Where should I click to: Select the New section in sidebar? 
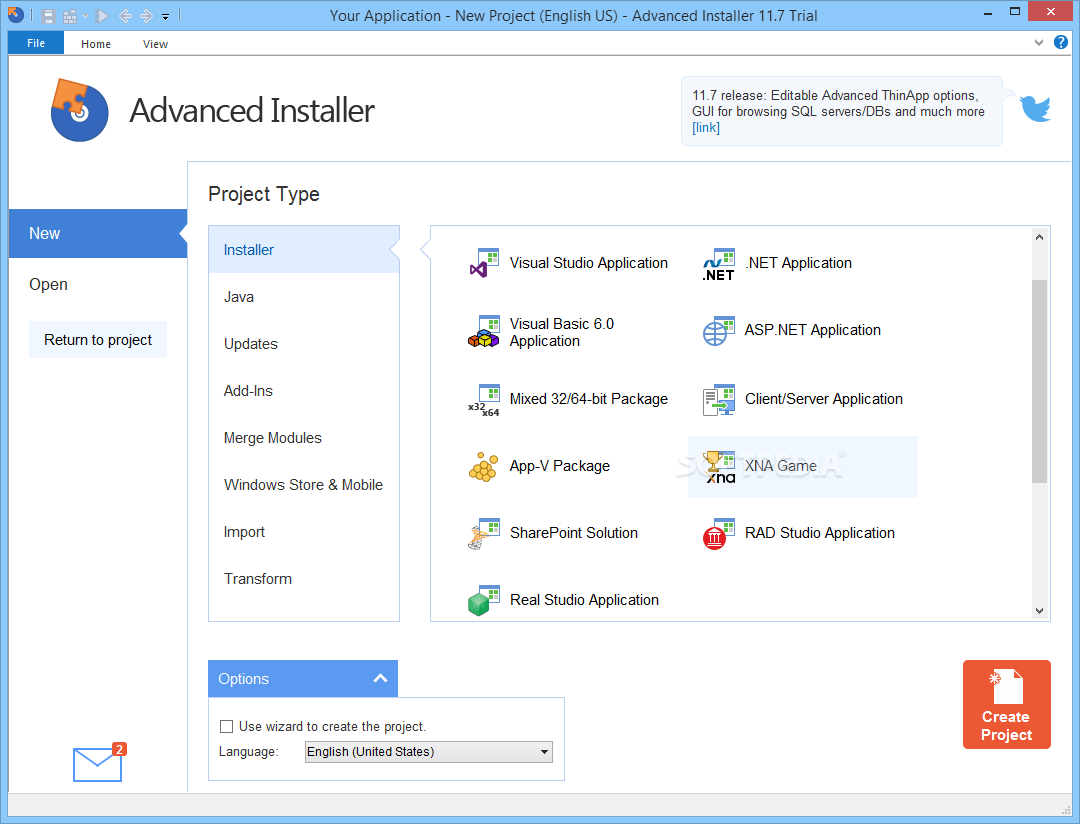[98, 234]
